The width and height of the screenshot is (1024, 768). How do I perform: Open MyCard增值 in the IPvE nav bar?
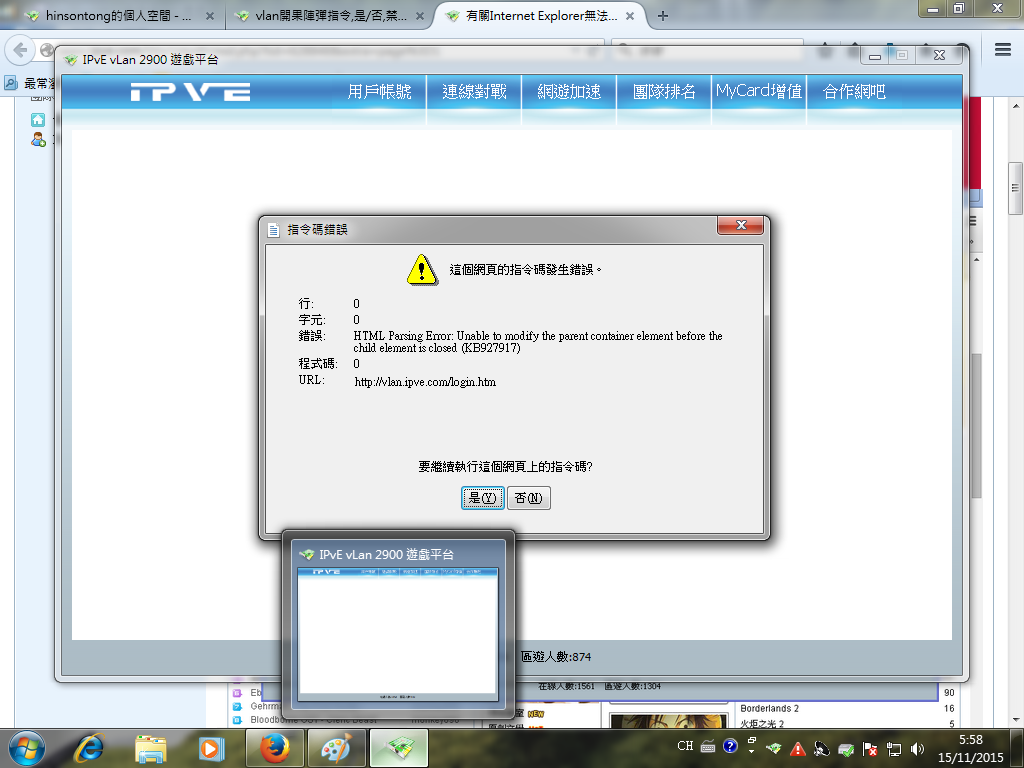(759, 91)
